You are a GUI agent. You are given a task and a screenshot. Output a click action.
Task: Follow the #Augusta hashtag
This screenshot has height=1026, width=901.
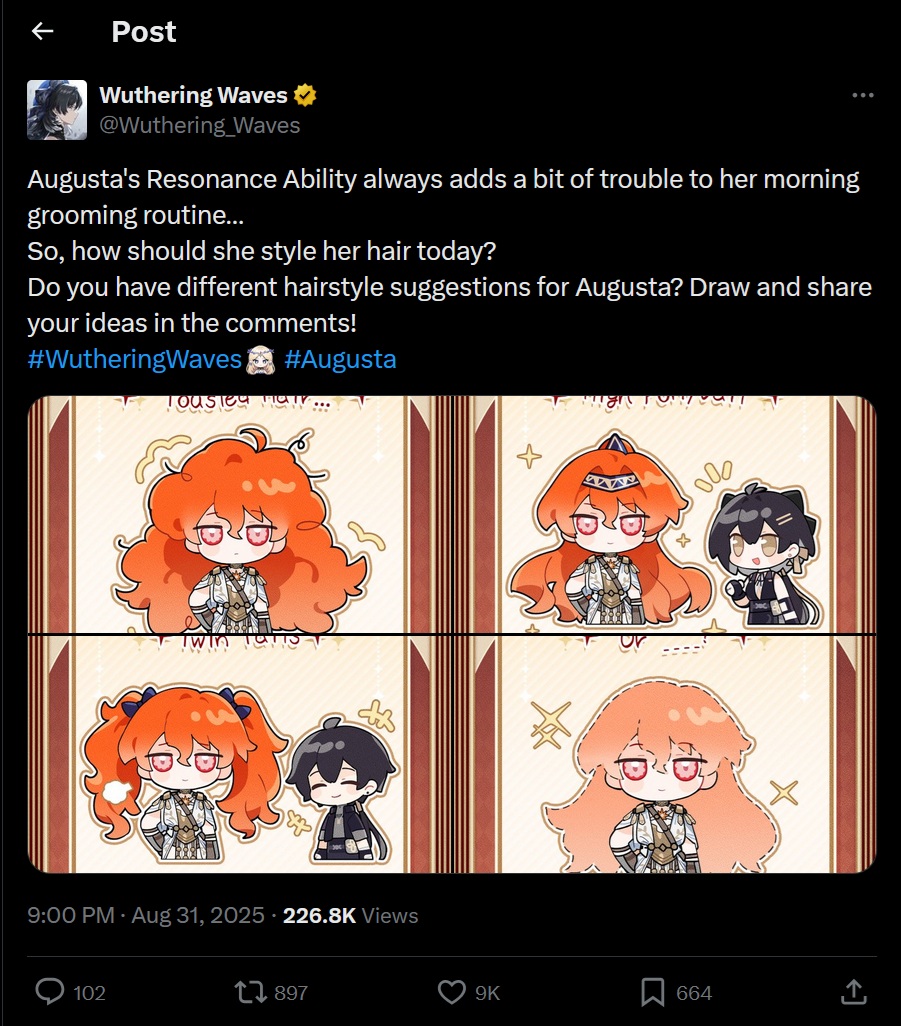point(340,359)
